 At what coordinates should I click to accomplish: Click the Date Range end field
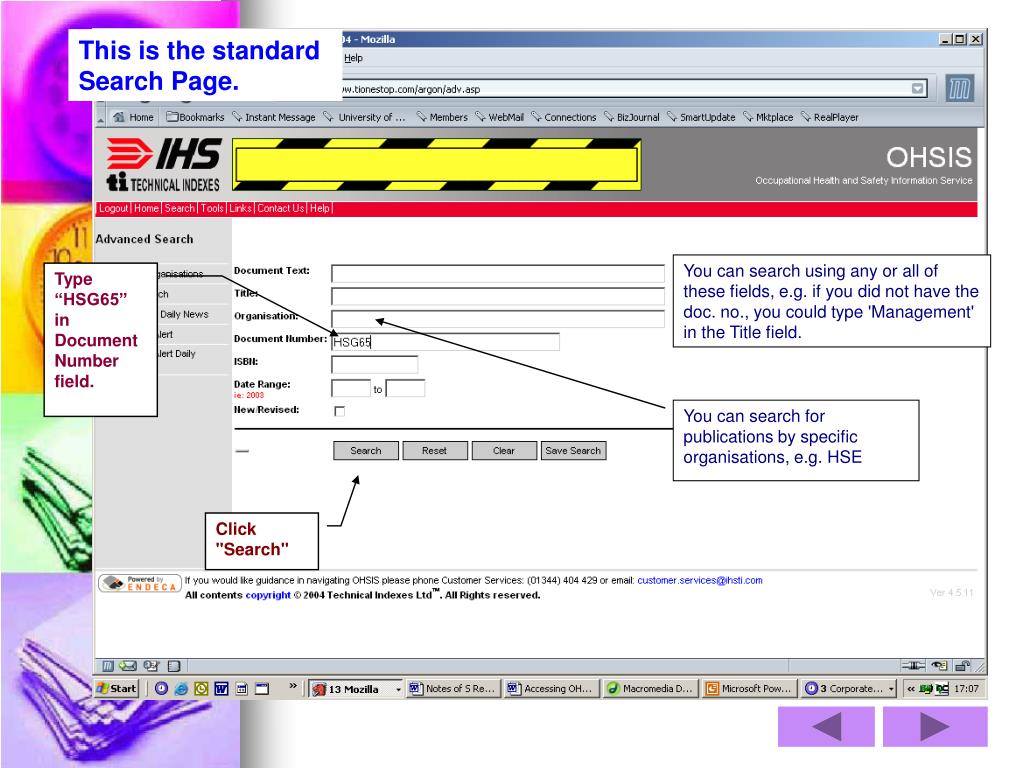[406, 389]
